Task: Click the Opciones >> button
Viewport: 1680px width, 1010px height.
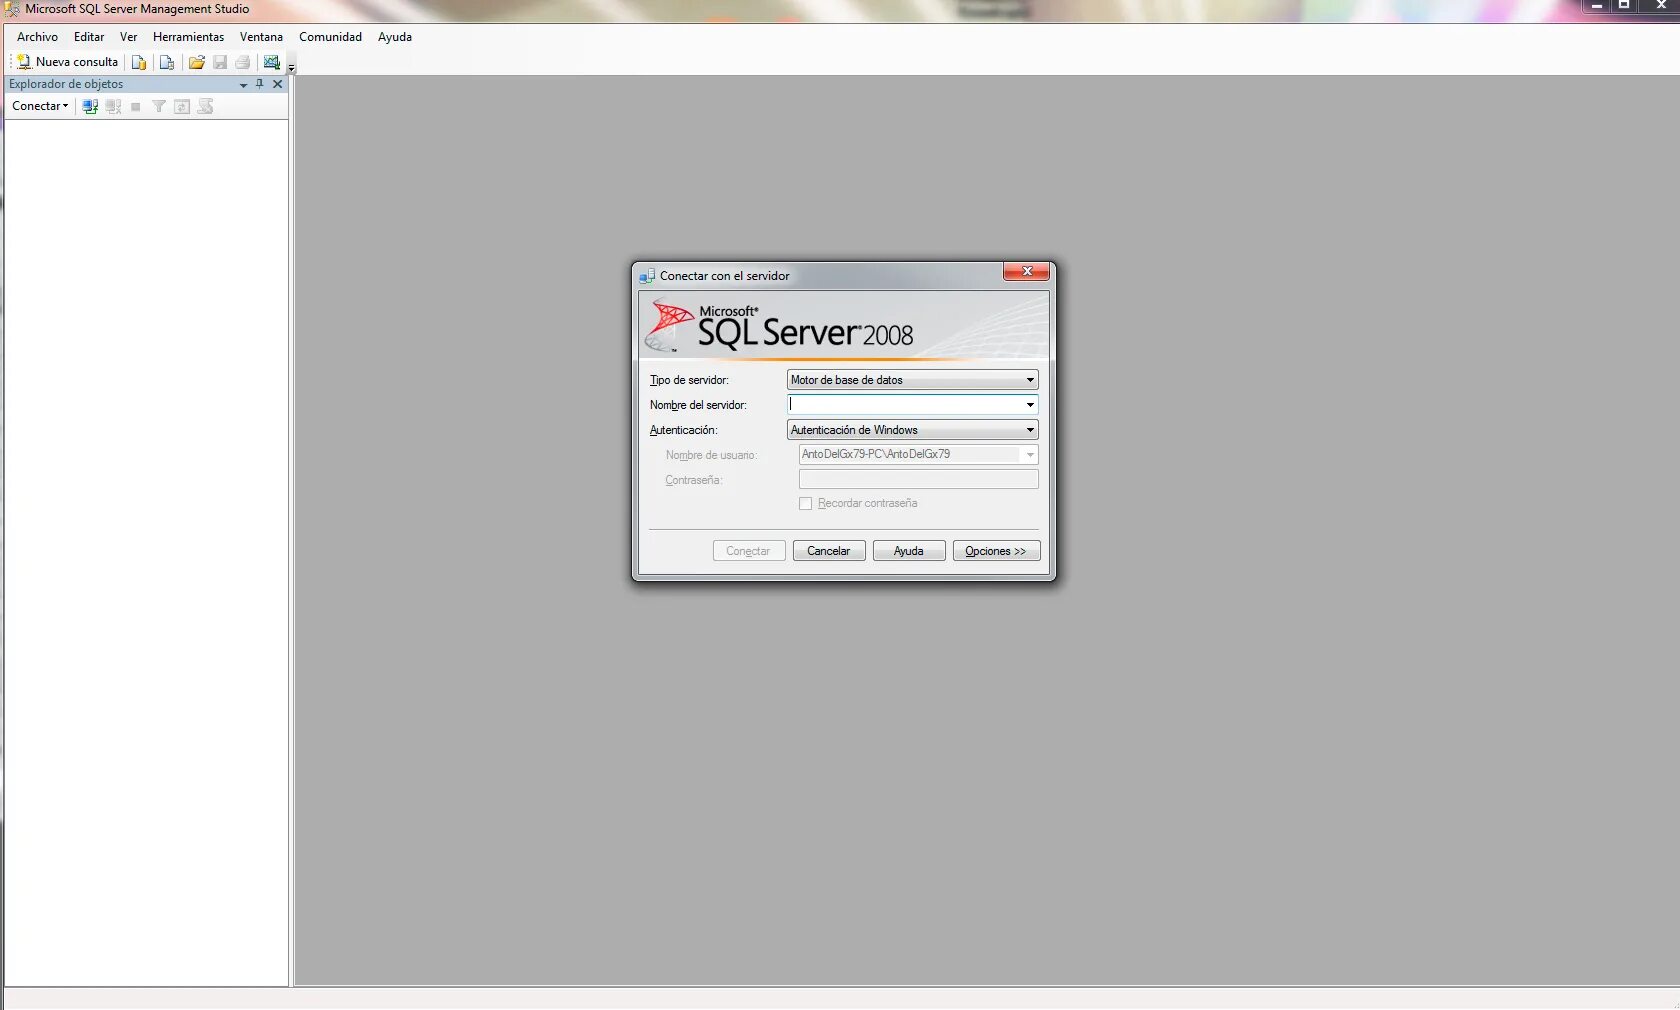Action: point(996,551)
